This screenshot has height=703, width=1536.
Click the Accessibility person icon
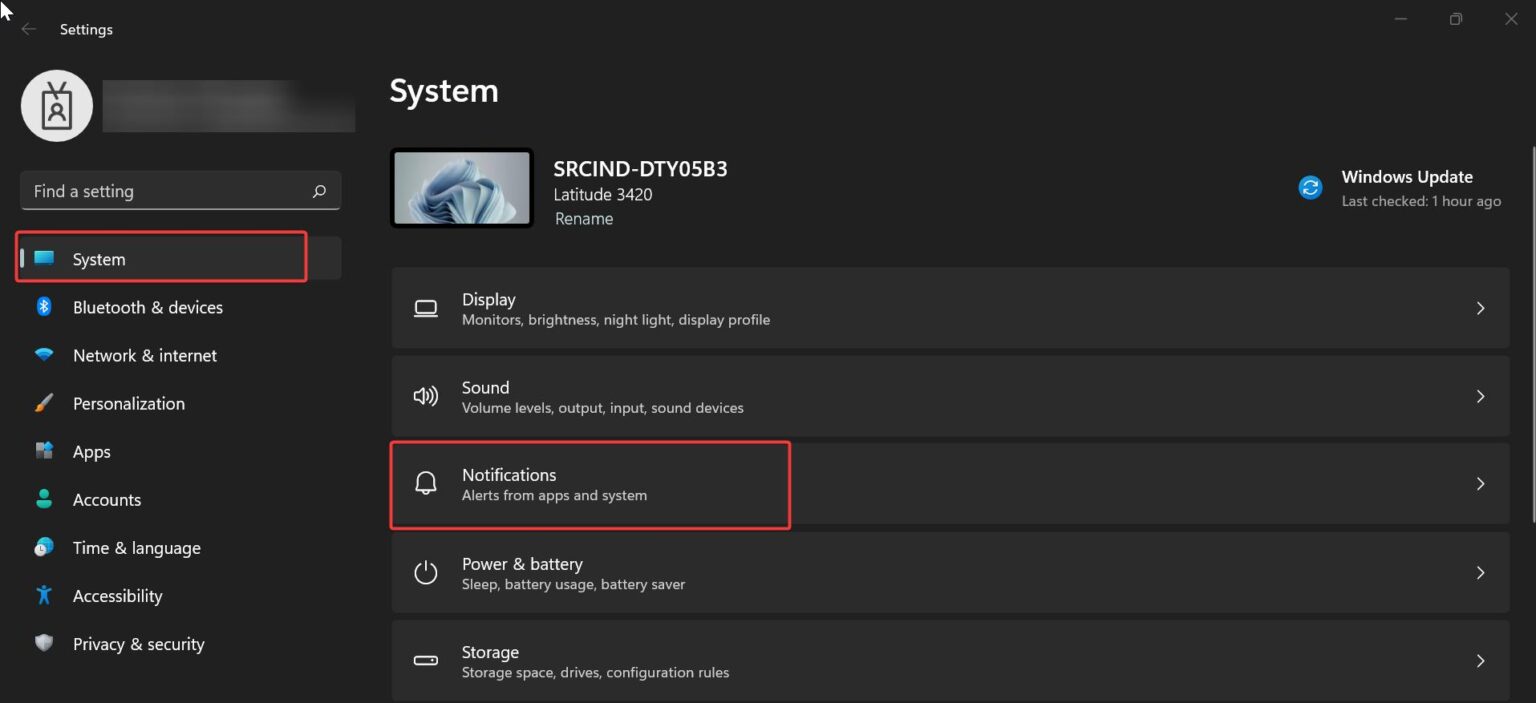44,595
